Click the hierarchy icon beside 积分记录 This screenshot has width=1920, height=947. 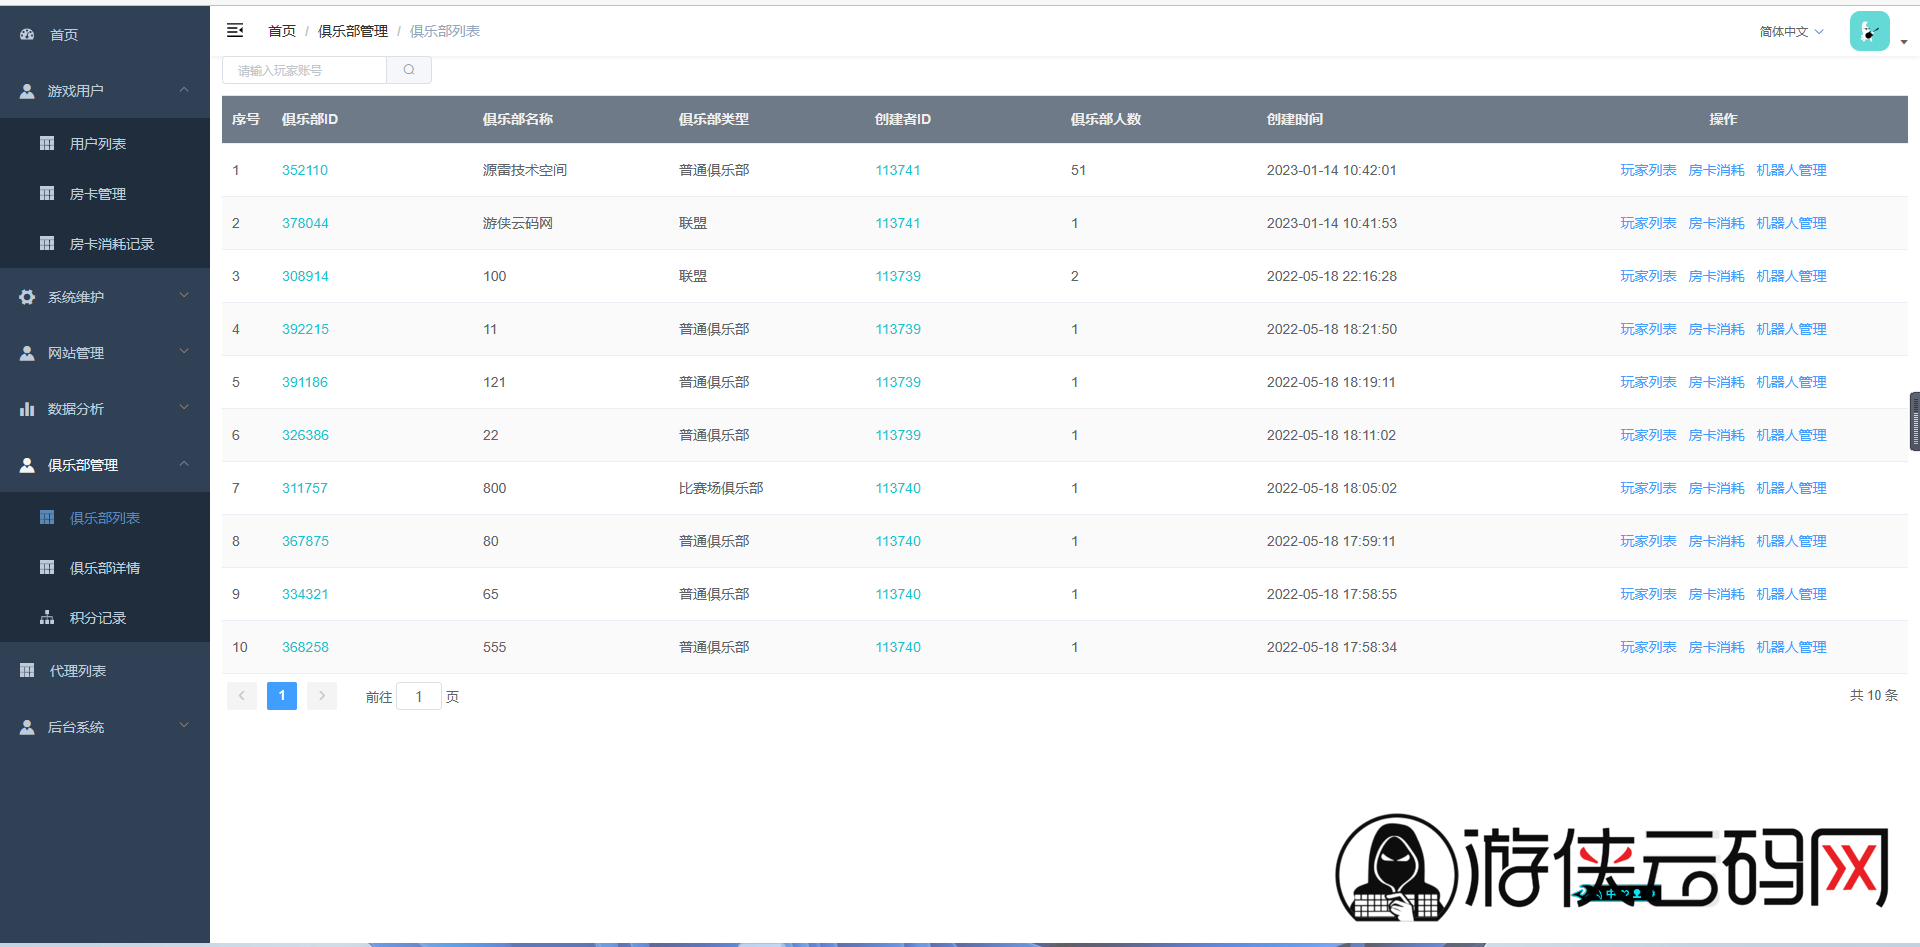[47, 618]
